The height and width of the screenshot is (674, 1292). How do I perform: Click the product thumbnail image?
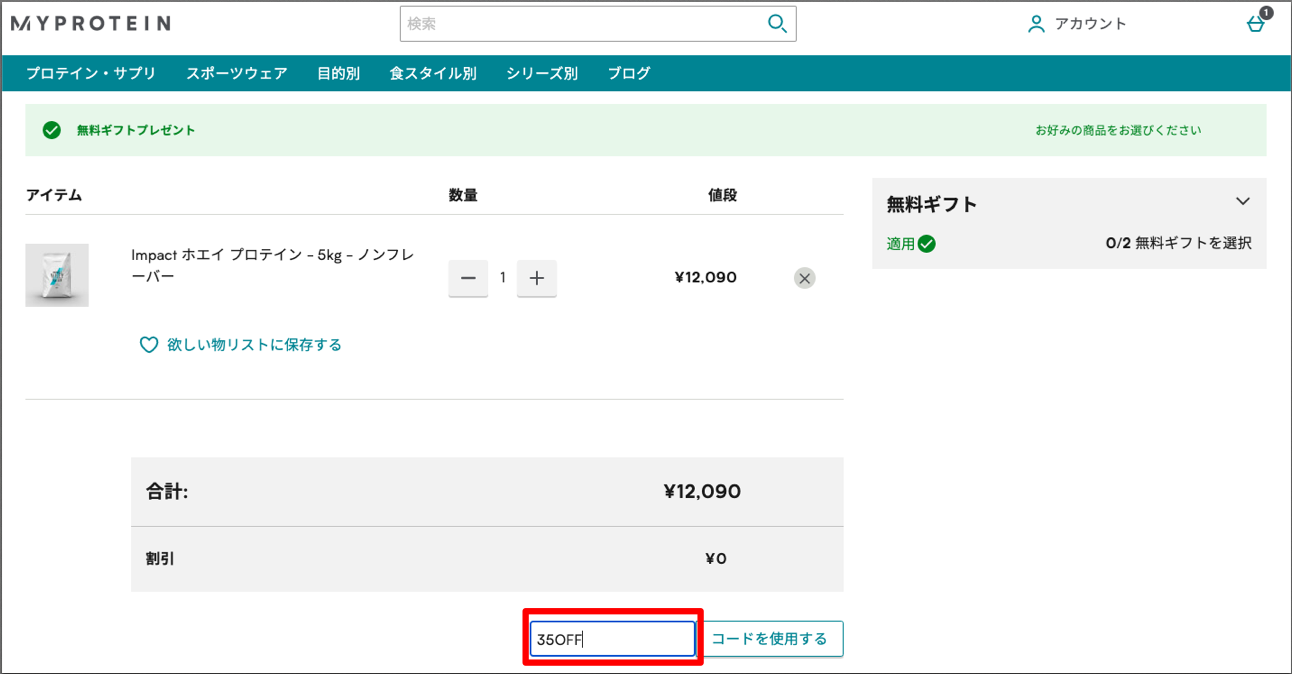57,275
